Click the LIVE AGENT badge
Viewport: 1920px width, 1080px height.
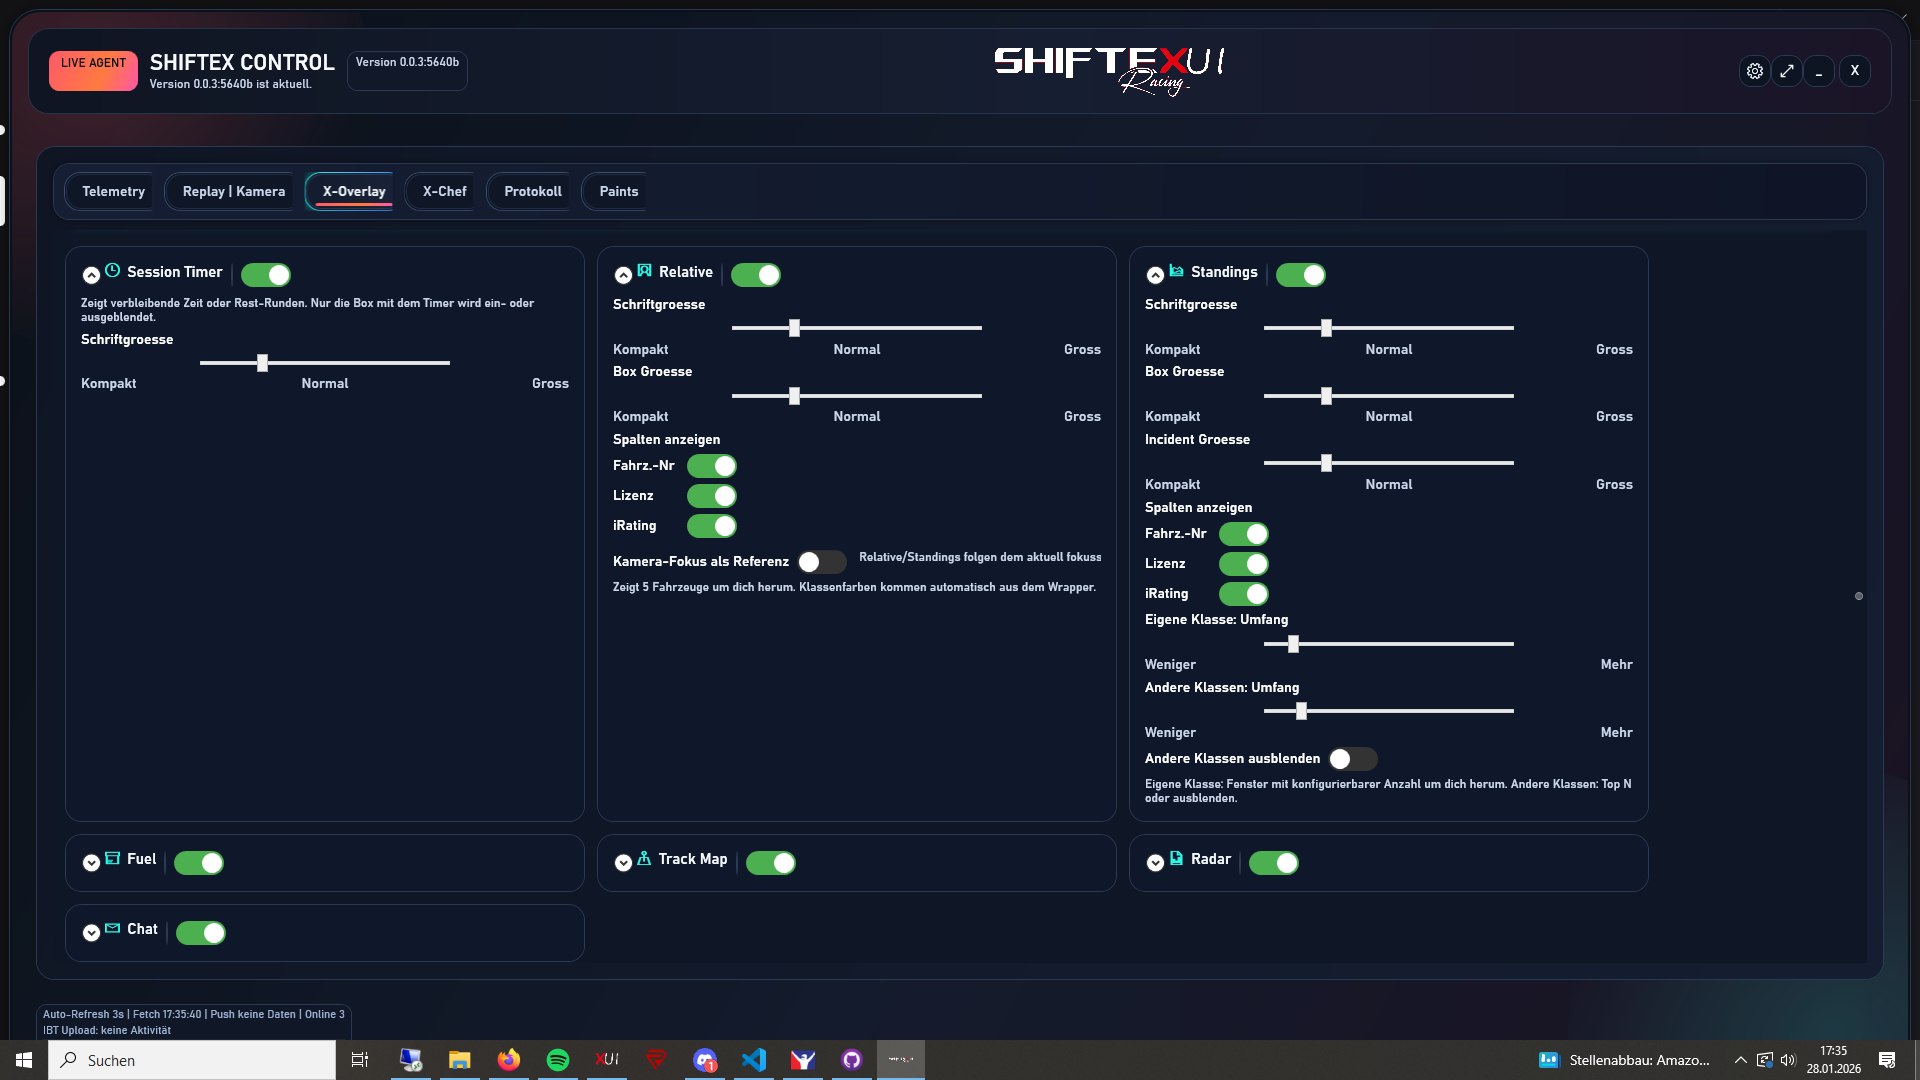[92, 70]
